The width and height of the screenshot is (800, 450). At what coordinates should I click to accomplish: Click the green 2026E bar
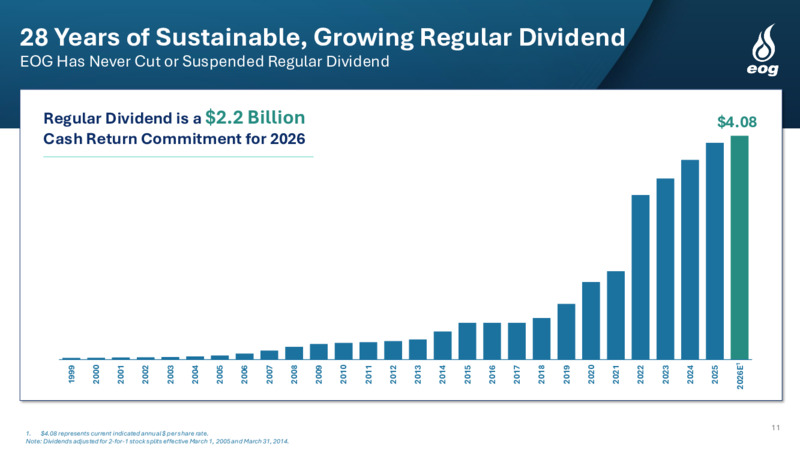pos(739,247)
